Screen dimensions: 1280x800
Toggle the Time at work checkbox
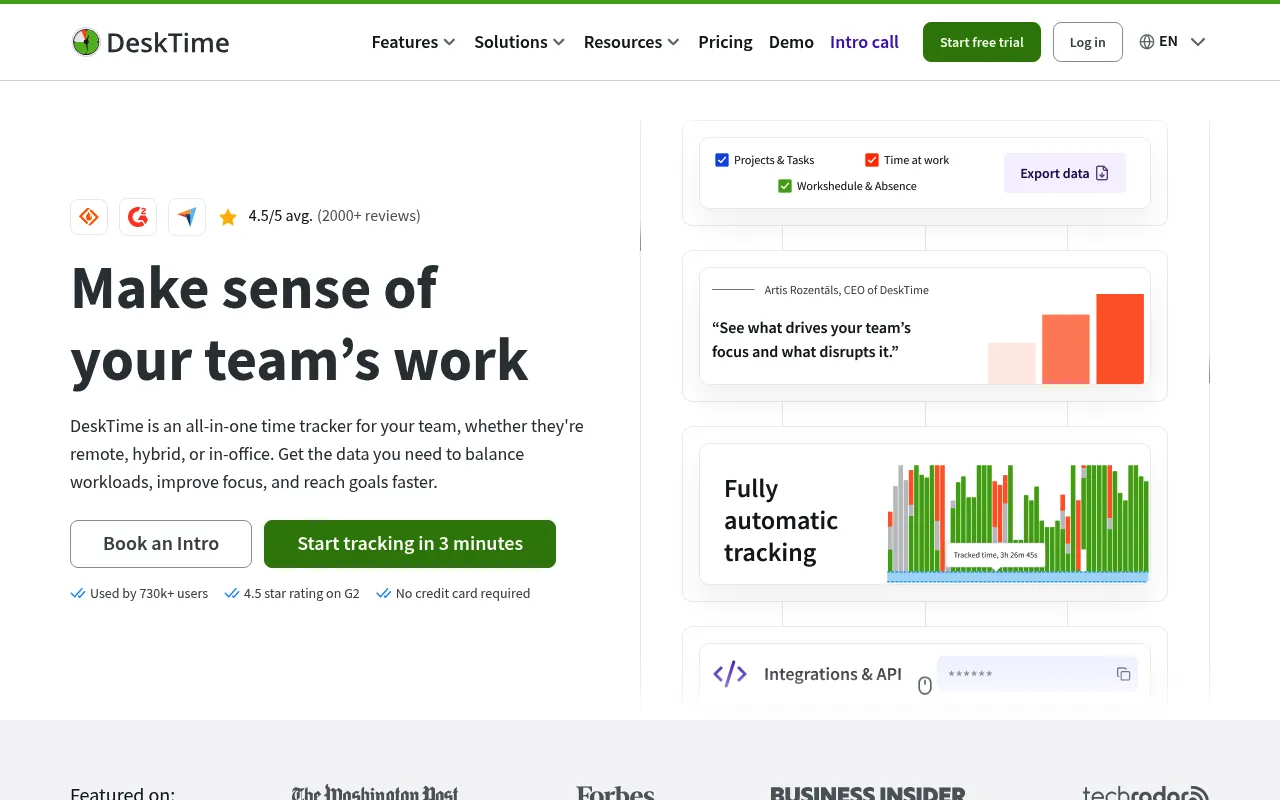(872, 160)
